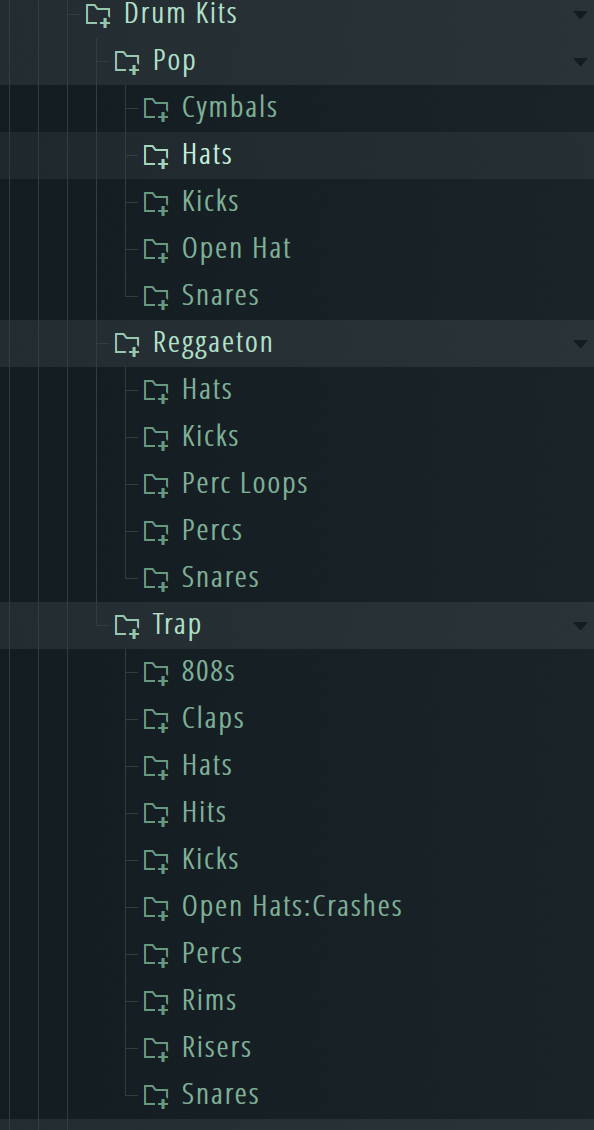Collapse the Trap folder using its arrow
The height and width of the screenshot is (1130, 594).
[x=580, y=626]
